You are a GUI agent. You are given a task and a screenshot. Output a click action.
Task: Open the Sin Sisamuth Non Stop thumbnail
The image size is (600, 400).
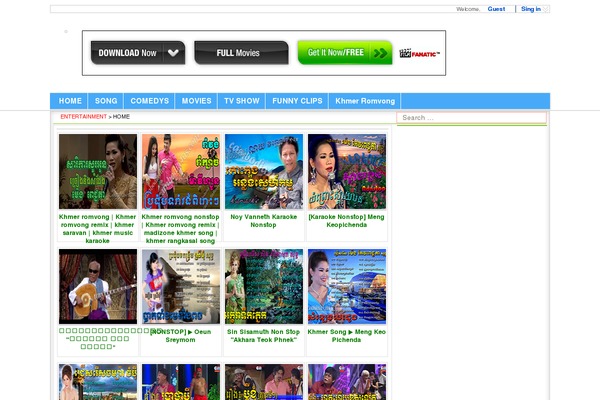(x=264, y=286)
